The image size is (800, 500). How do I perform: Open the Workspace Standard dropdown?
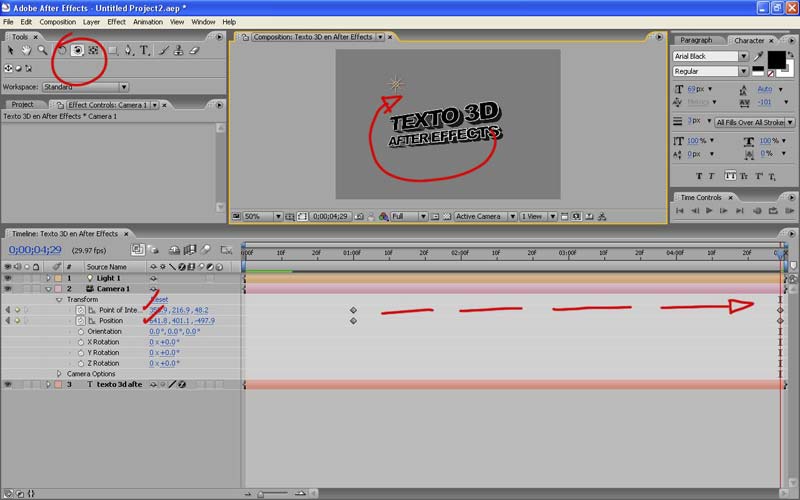[x=86, y=87]
